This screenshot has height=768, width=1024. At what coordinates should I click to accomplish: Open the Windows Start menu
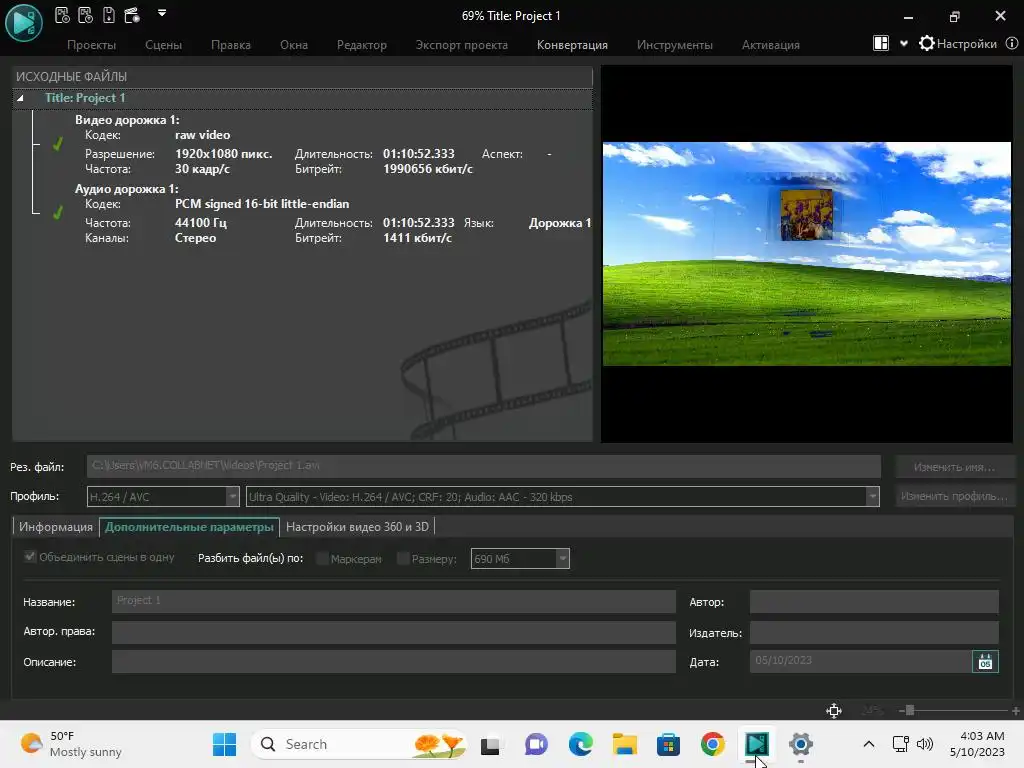225,744
